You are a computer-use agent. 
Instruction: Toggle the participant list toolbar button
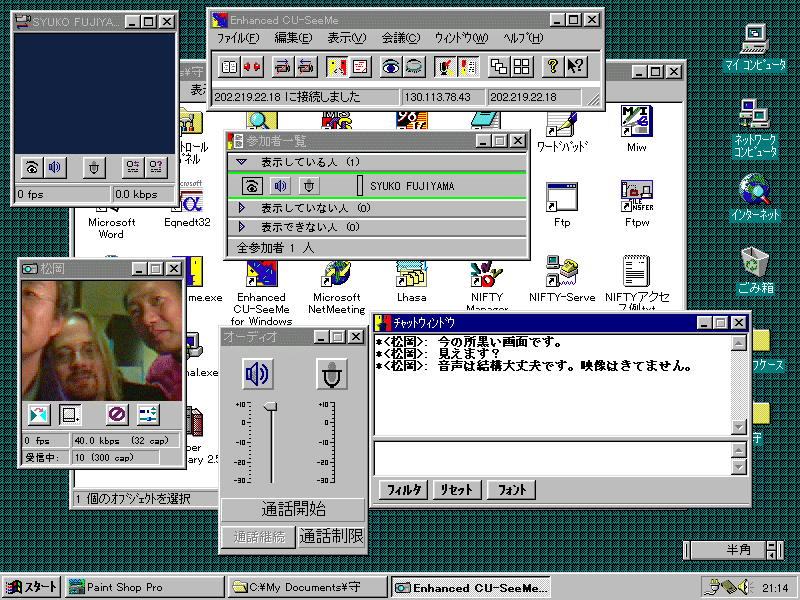(337, 67)
